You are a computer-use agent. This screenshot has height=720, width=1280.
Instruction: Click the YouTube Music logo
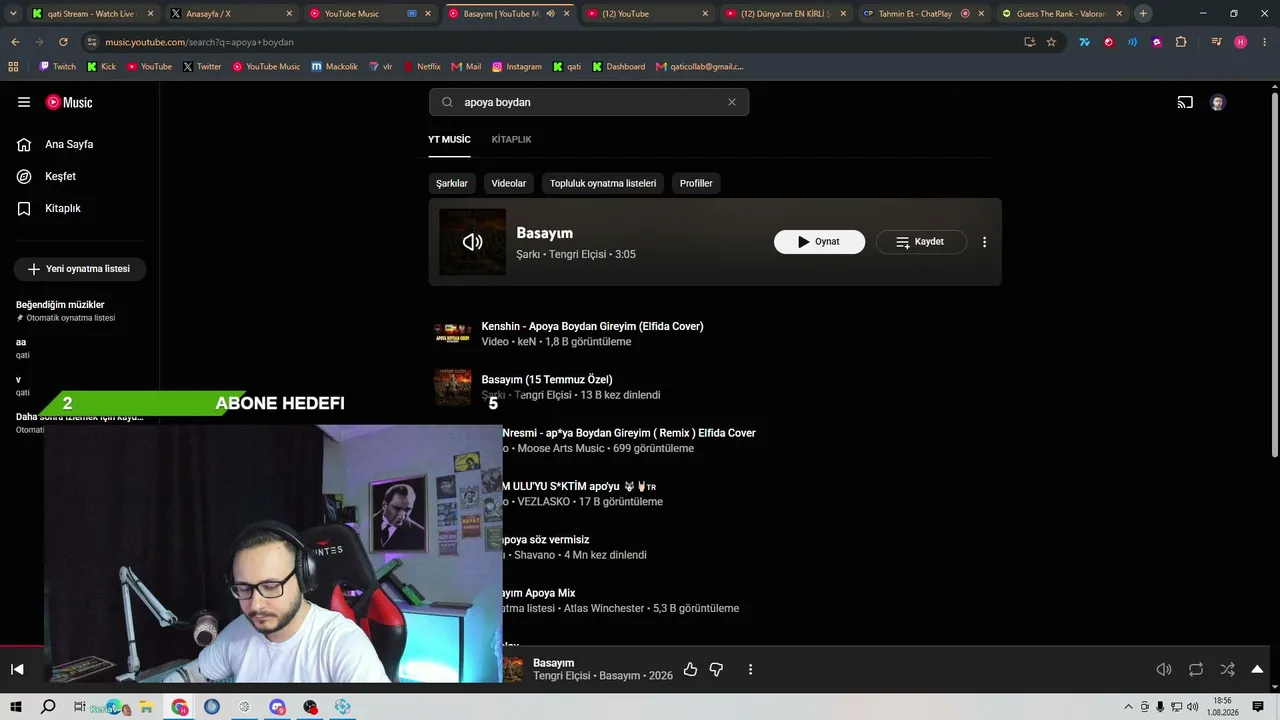(x=69, y=102)
